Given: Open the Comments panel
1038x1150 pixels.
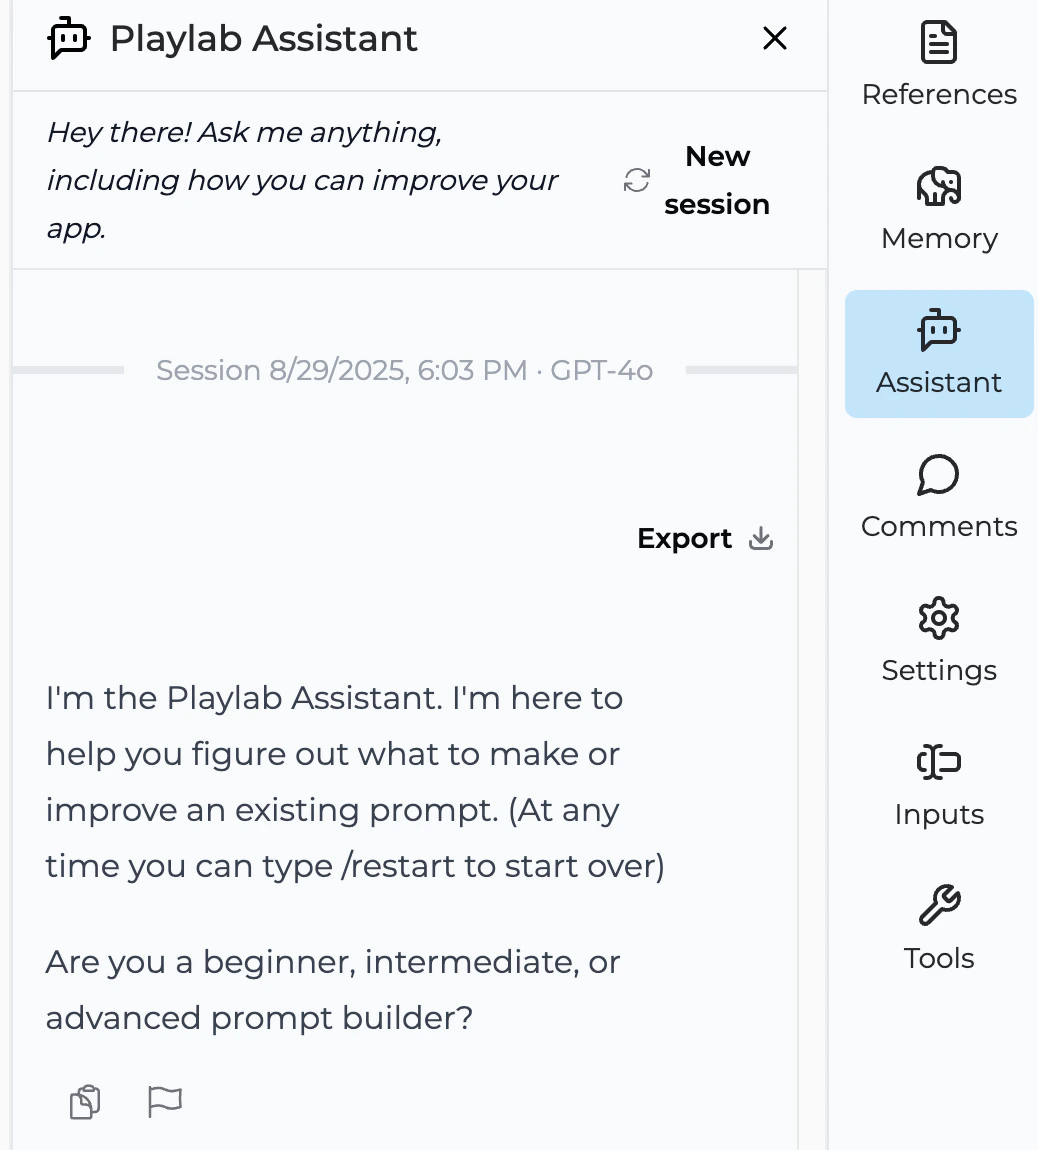Looking at the screenshot, I should [939, 497].
